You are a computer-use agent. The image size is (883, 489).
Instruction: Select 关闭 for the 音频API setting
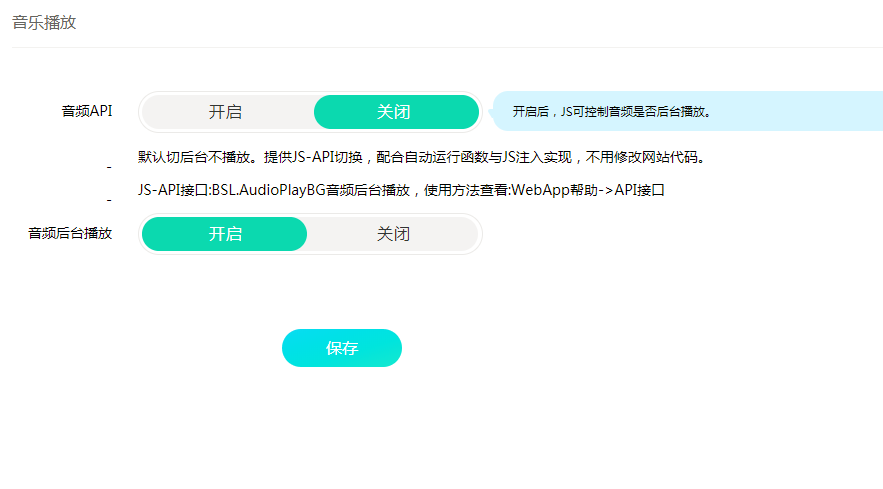pyautogui.click(x=396, y=112)
